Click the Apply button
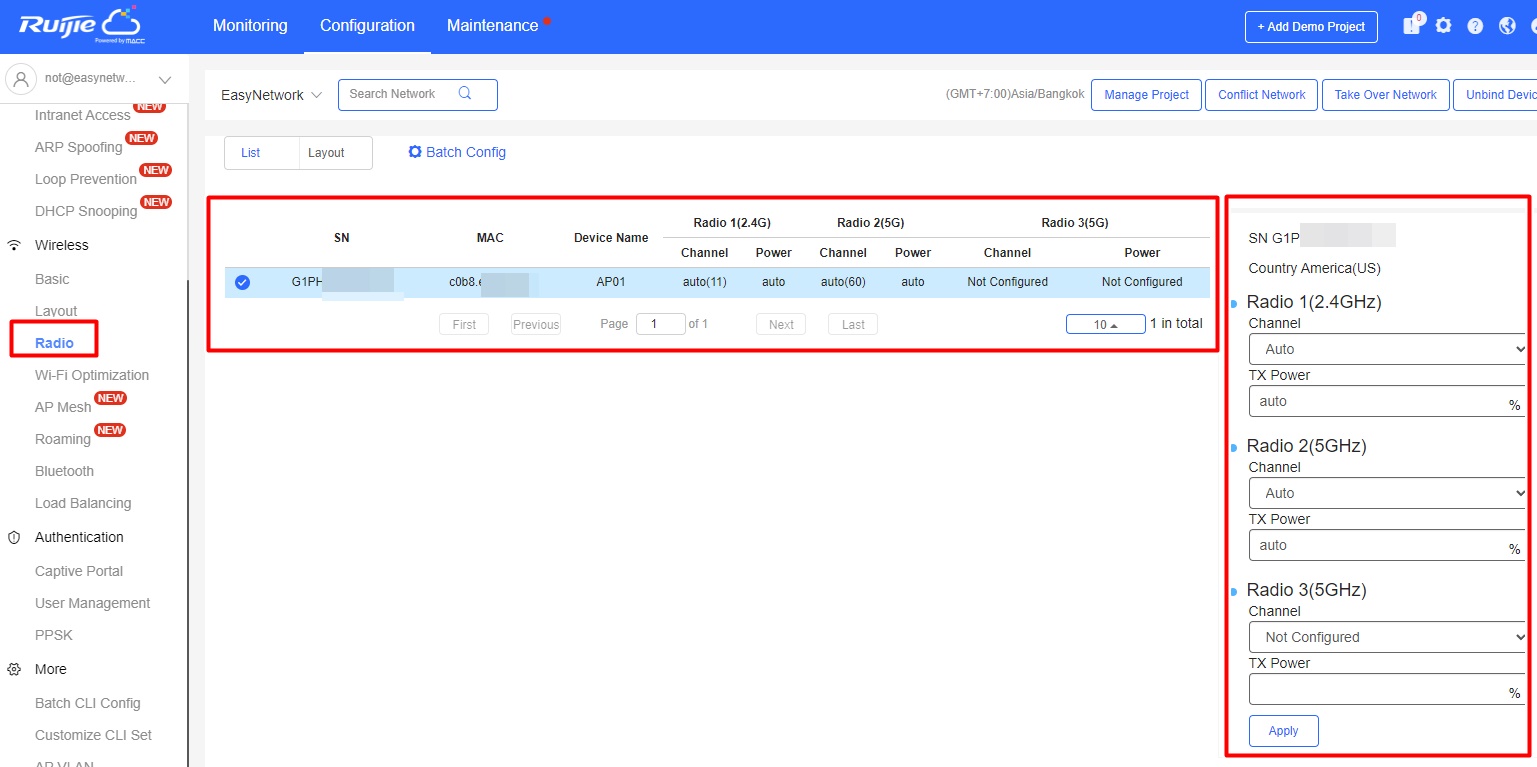The width and height of the screenshot is (1537, 767). tap(1283, 731)
